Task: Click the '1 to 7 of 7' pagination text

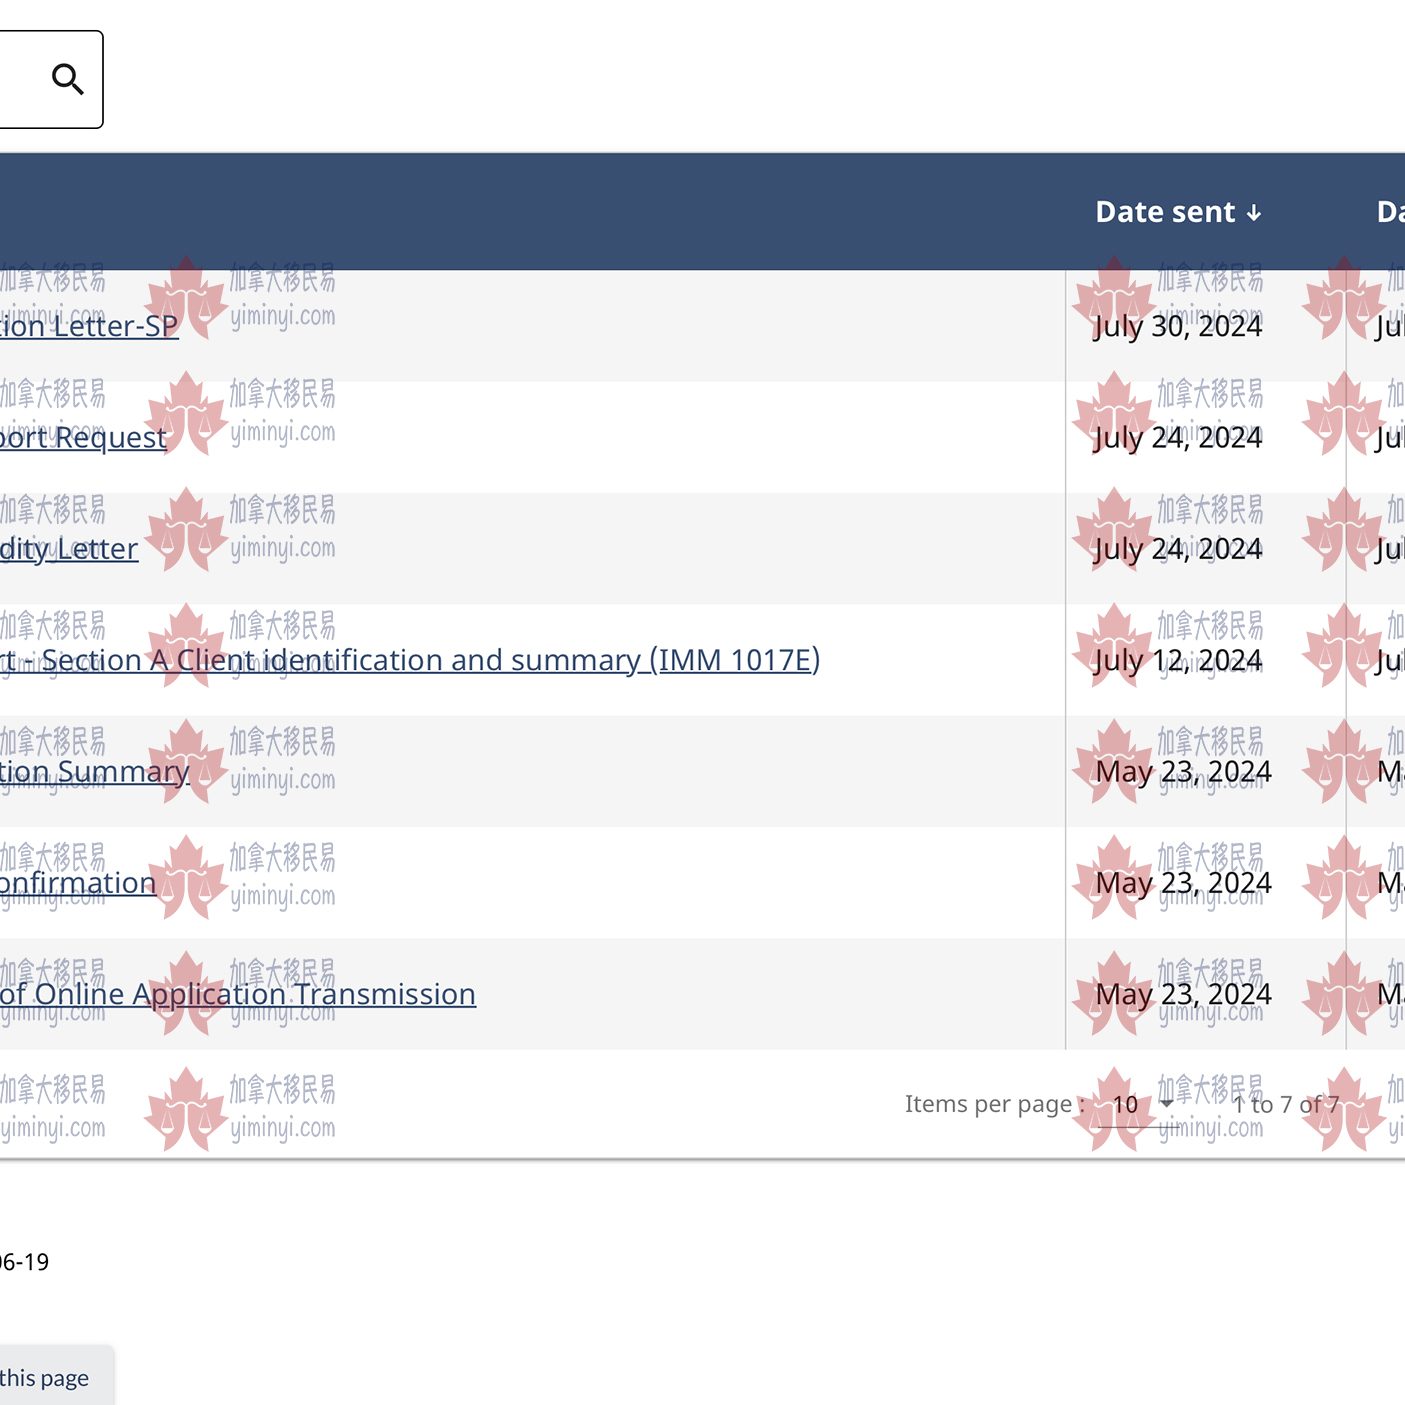Action: pos(1285,1105)
